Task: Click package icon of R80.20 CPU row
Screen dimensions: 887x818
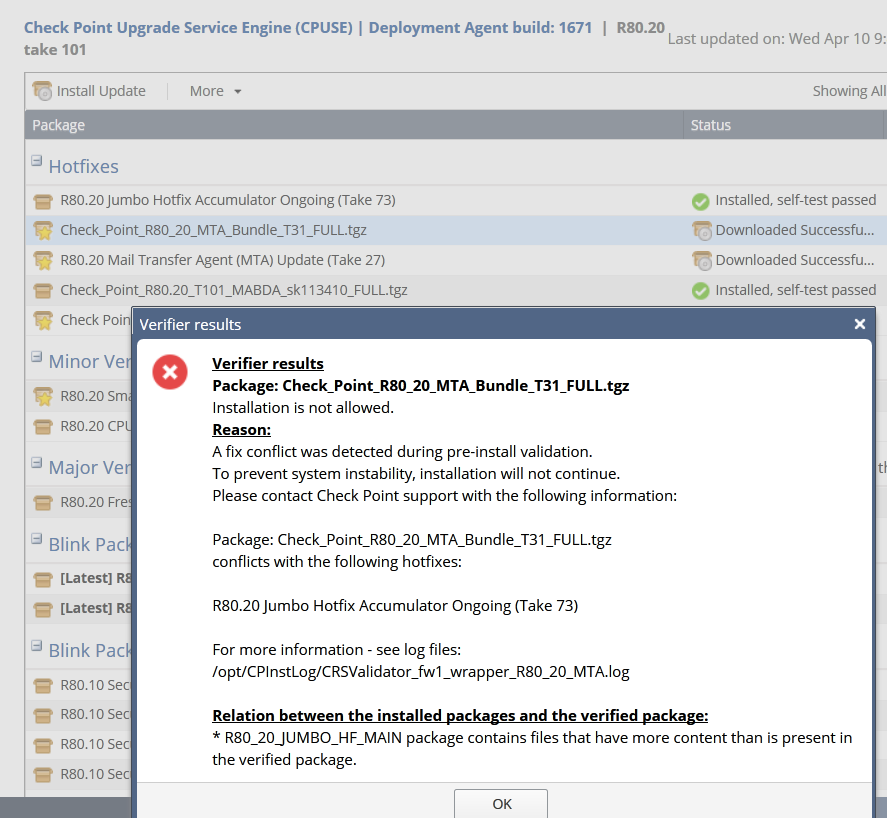Action: (43, 427)
